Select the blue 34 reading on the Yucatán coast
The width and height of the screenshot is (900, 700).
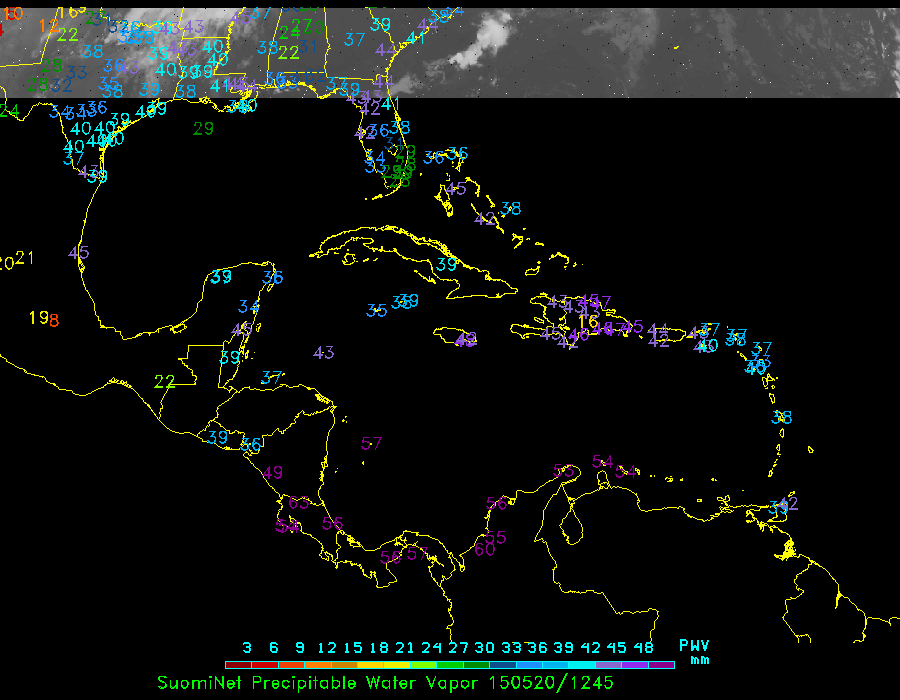click(x=249, y=307)
